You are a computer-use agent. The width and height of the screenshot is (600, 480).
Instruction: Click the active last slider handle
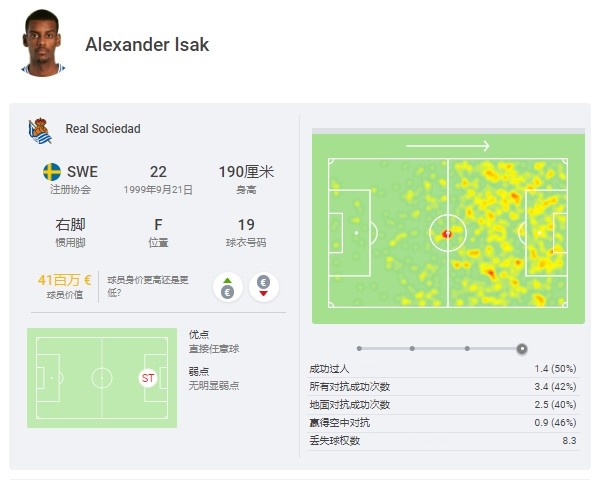pos(522,349)
